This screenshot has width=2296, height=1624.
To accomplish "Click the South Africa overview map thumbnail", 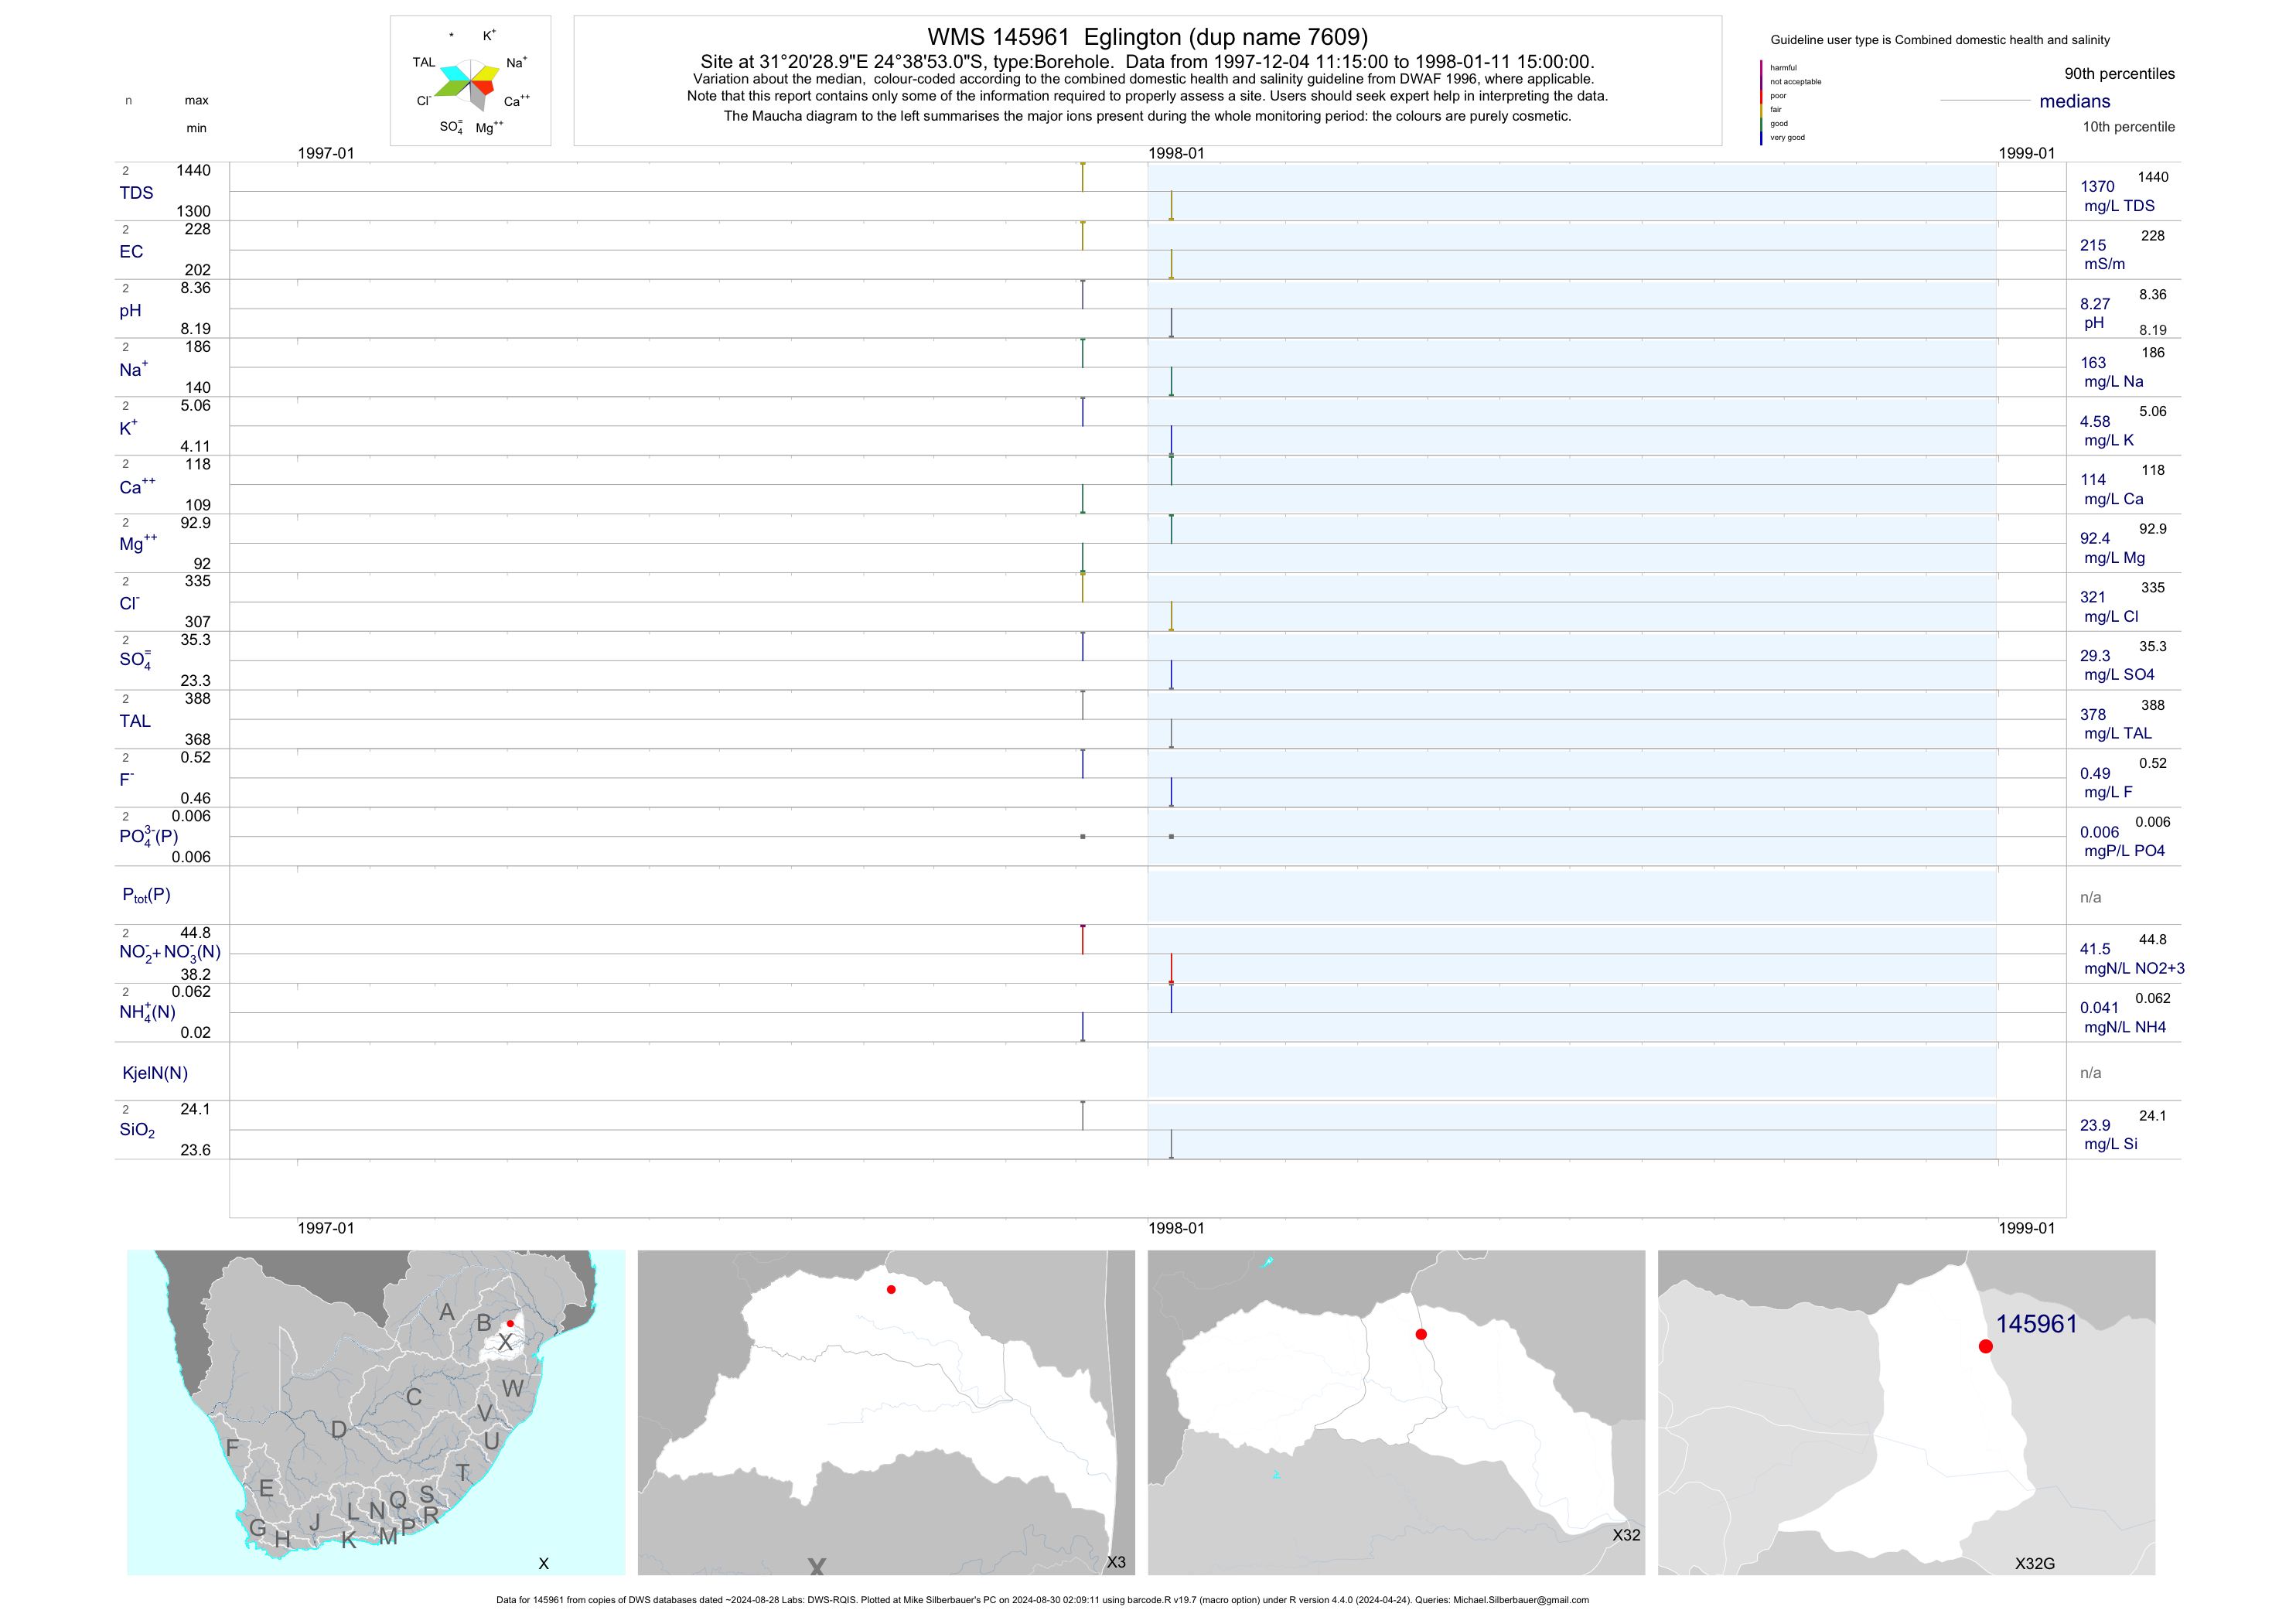I will pyautogui.click(x=376, y=1412).
